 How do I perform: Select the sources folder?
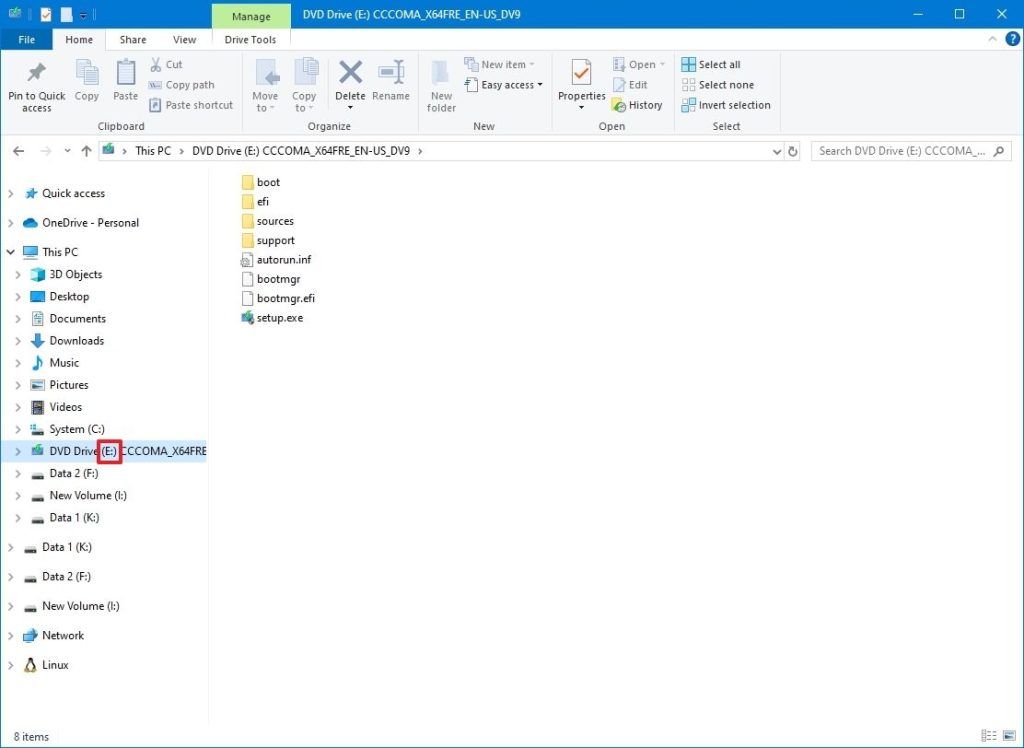click(267, 221)
